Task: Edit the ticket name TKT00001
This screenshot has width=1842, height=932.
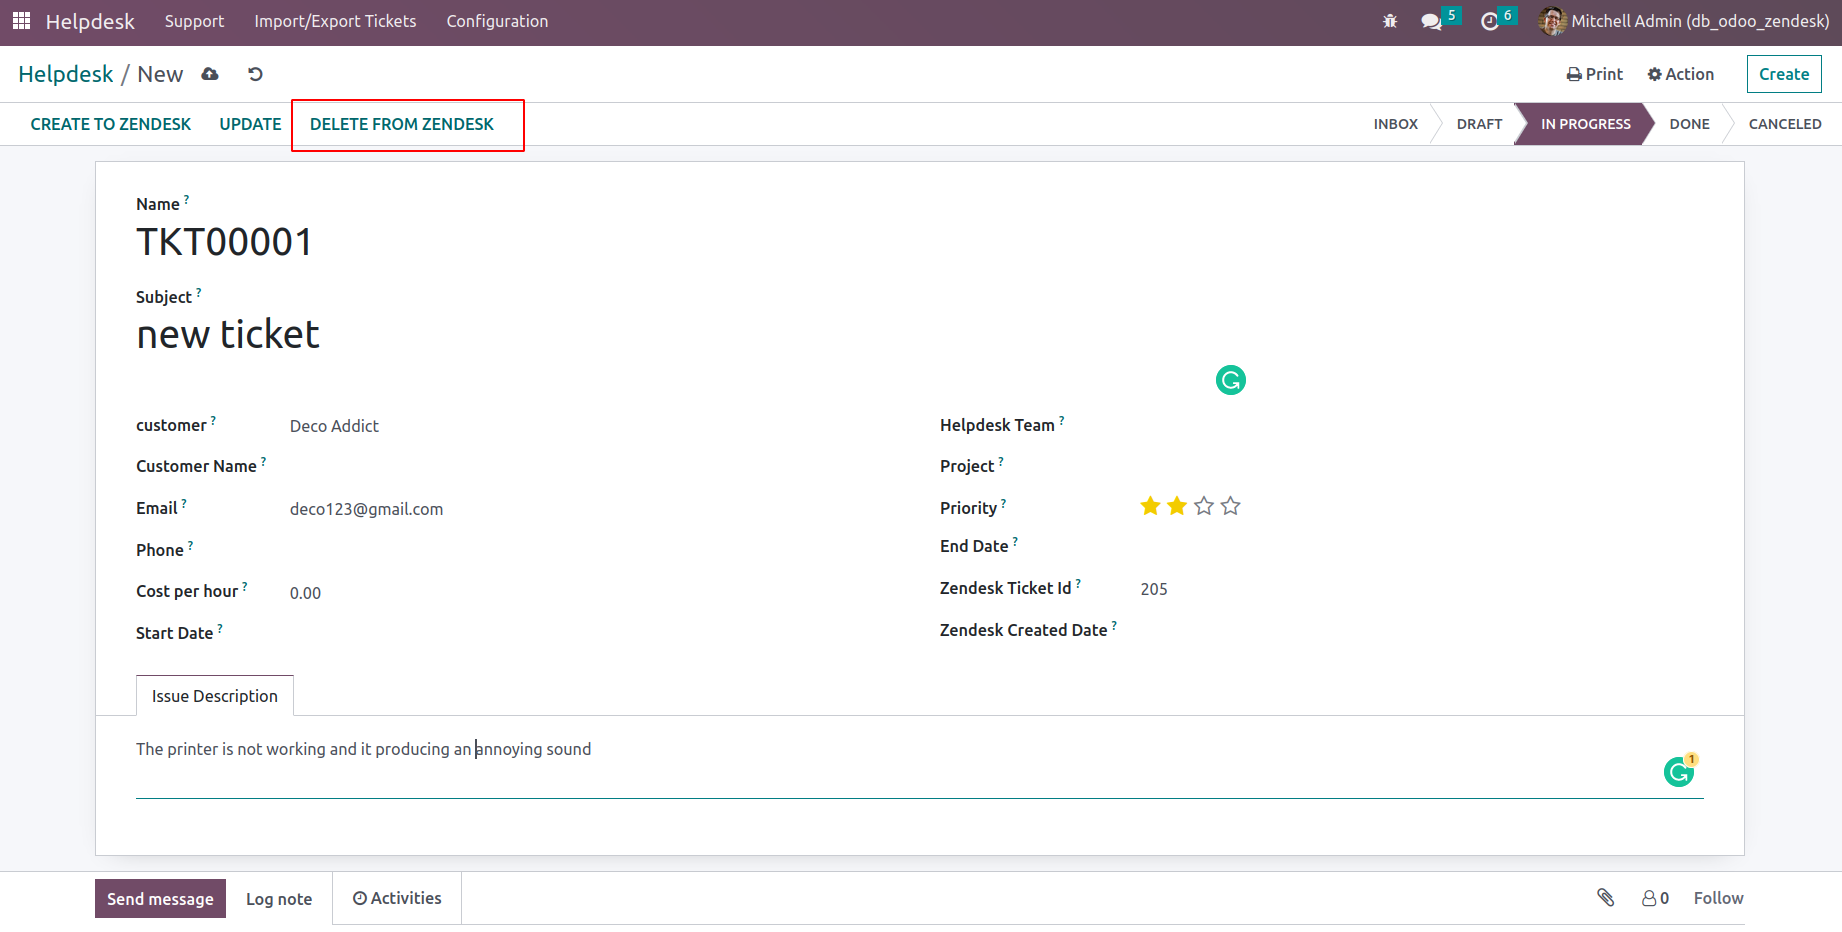Action: pos(224,242)
